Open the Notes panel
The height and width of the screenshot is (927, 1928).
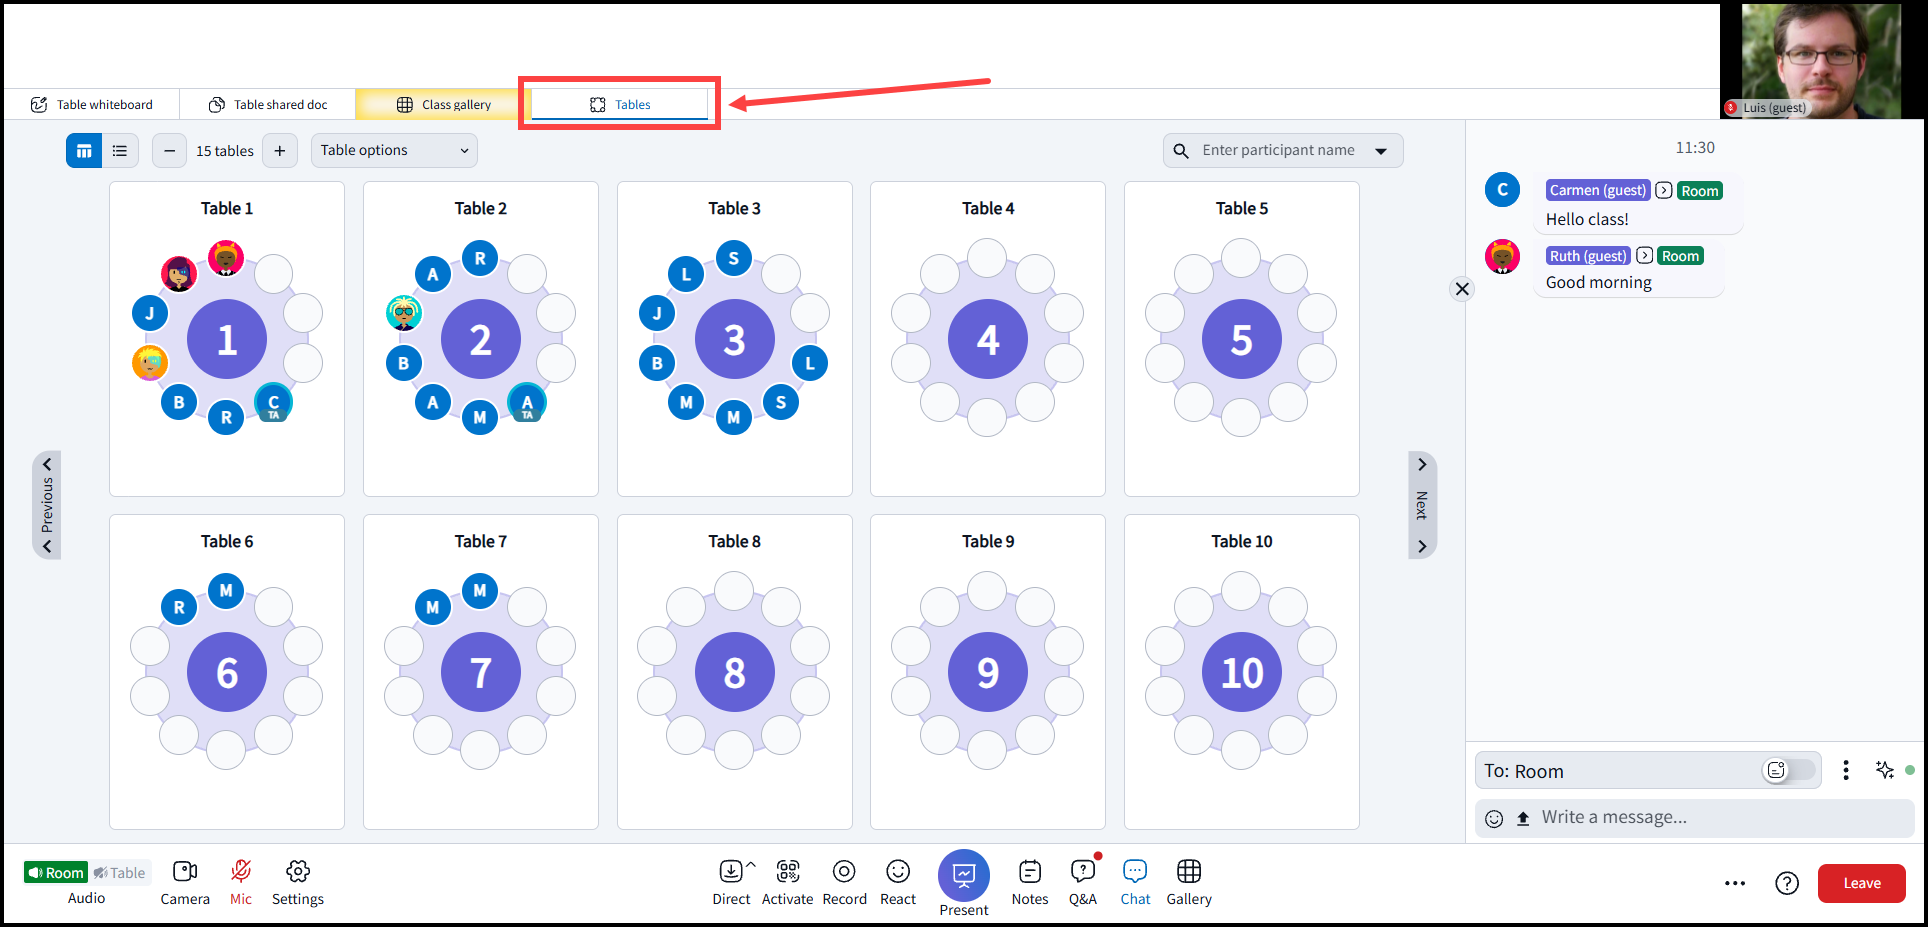[1030, 882]
